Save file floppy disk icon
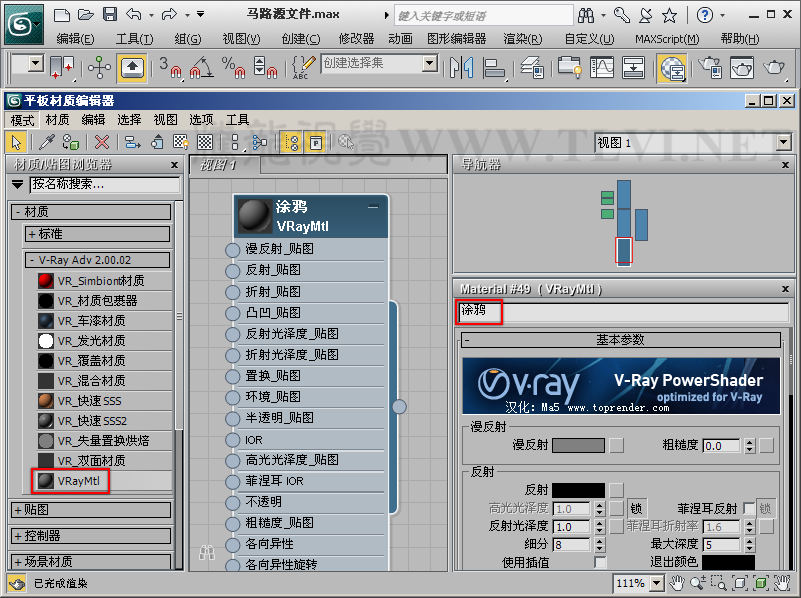The image size is (801, 598). pyautogui.click(x=110, y=14)
